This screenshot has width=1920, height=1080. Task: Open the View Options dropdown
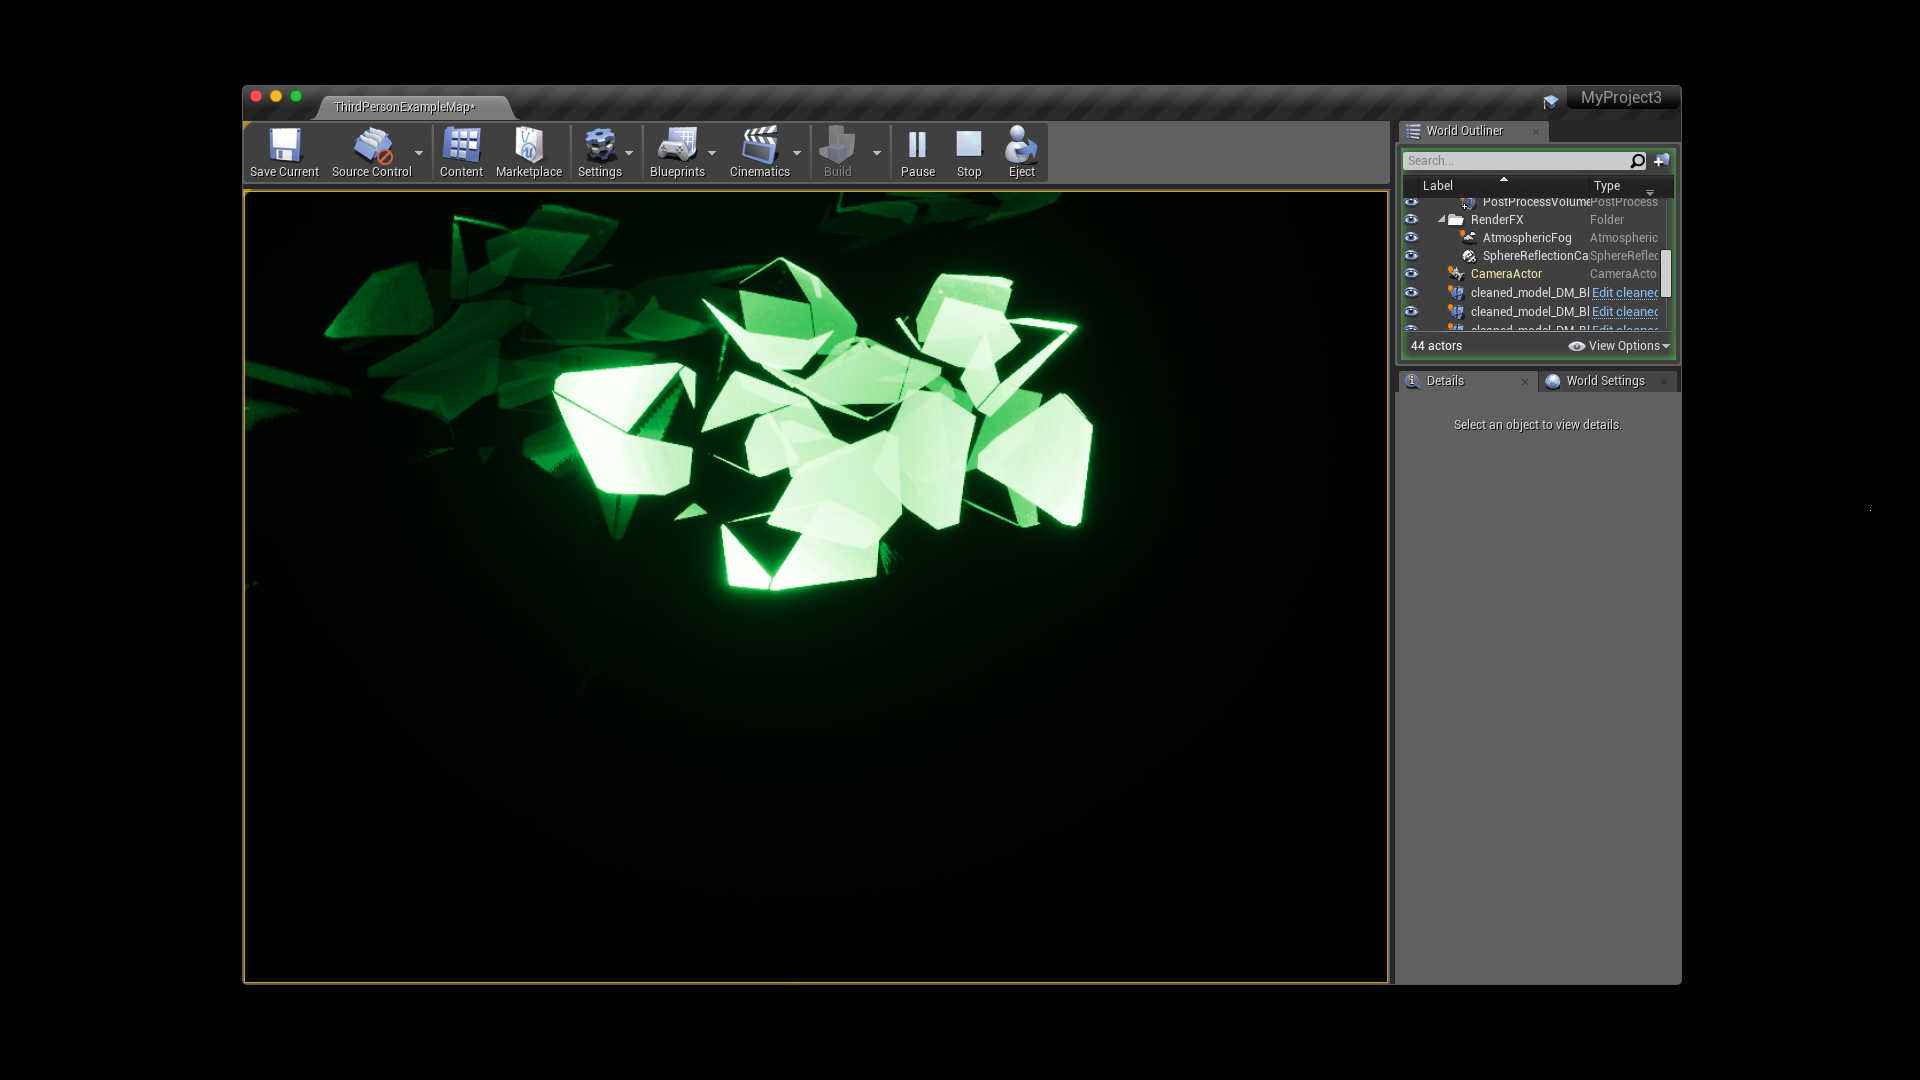[x=1620, y=346]
